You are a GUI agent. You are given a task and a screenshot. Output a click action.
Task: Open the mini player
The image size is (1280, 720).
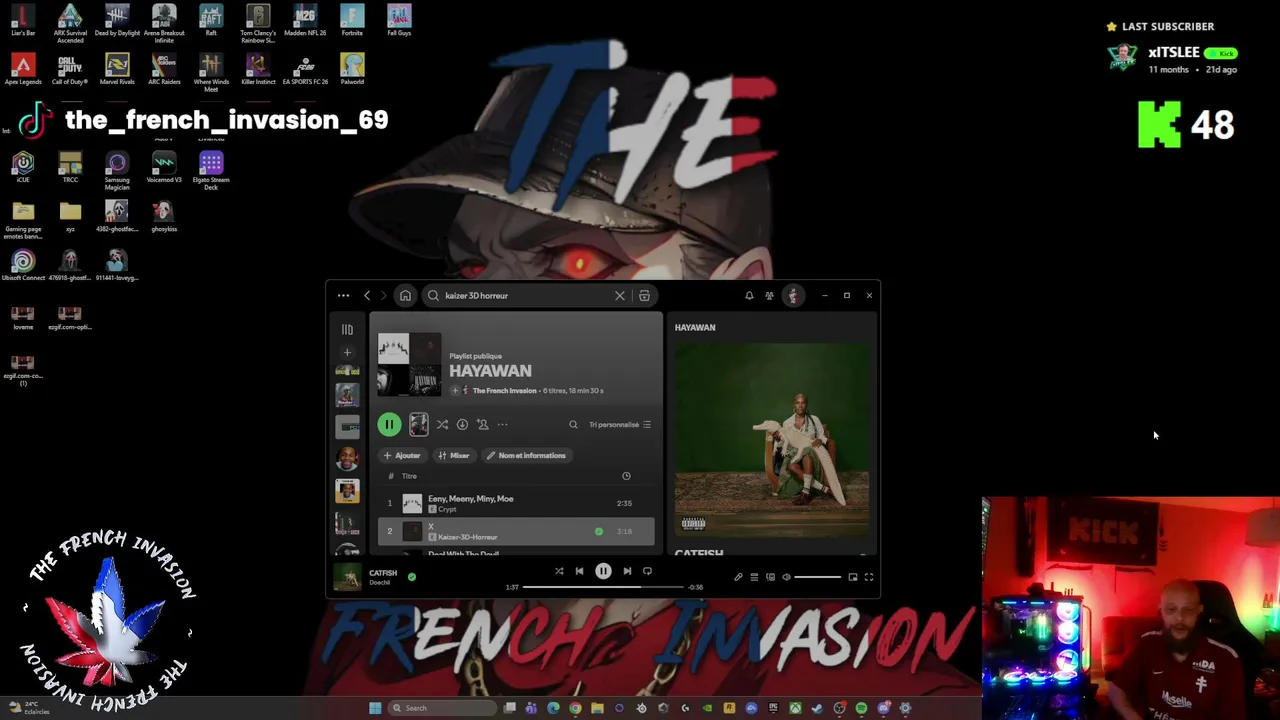[x=853, y=577]
